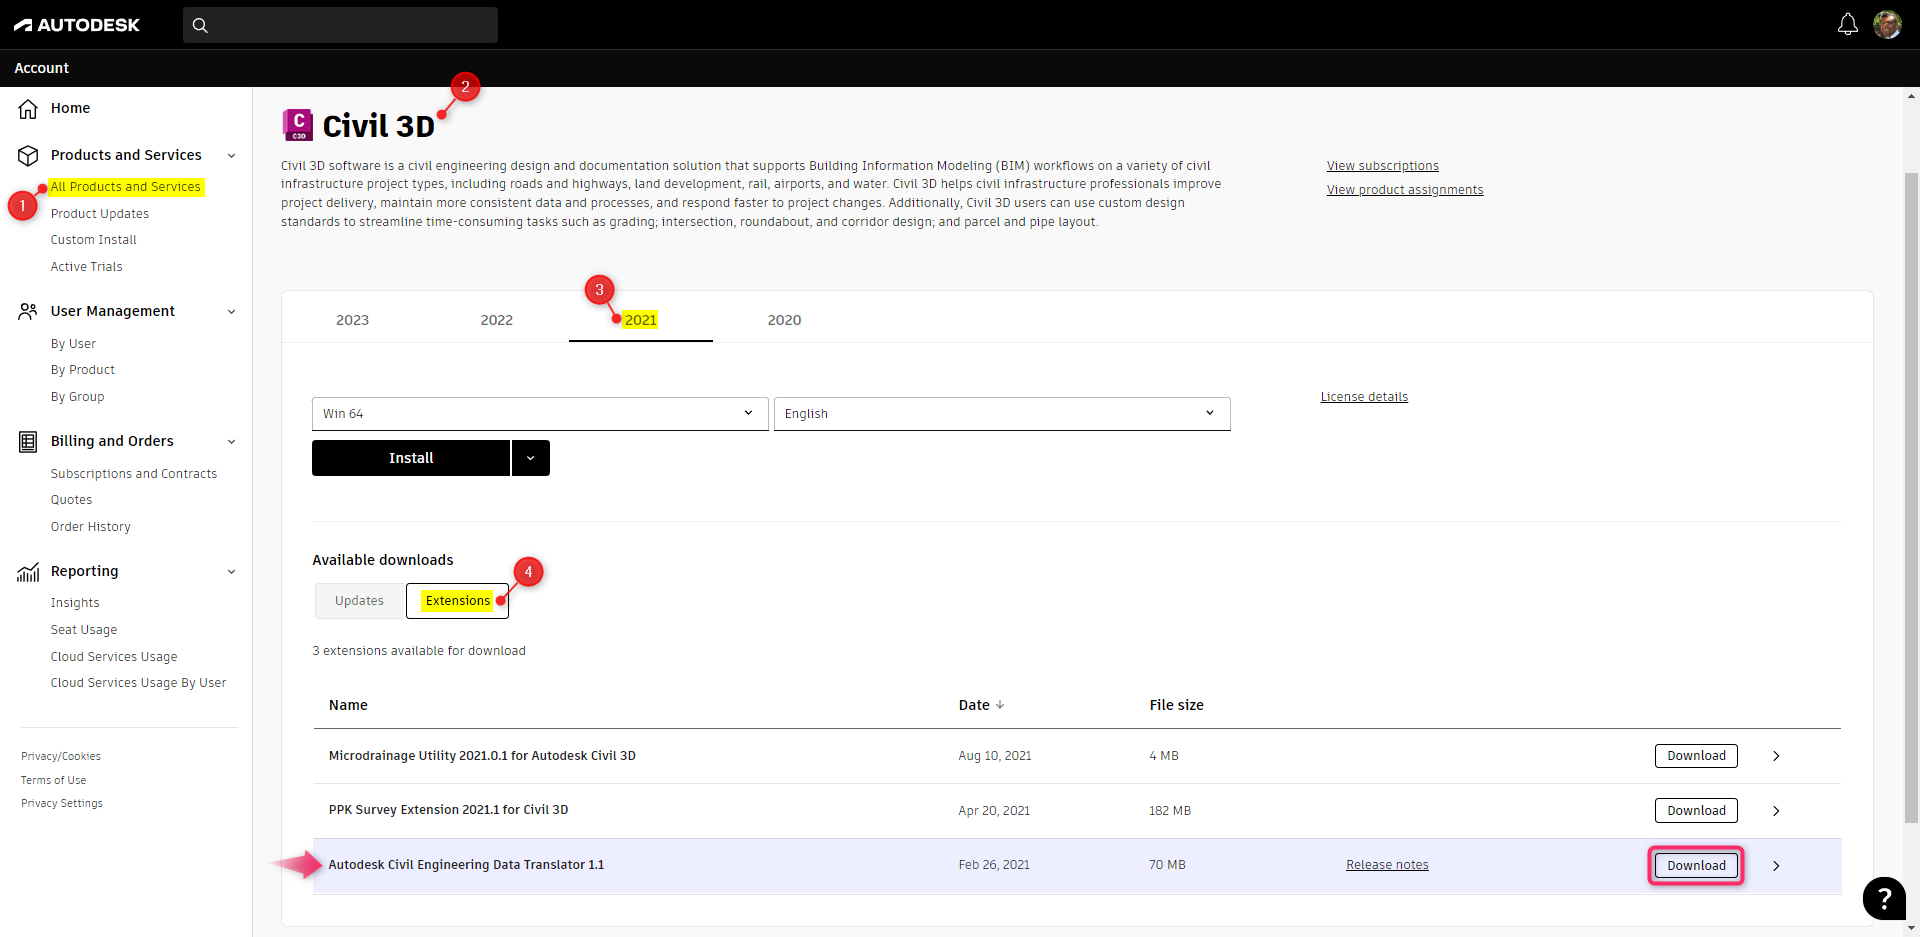1920x937 pixels.
Task: Sort the list by Date arrow
Action: pos(1000,705)
